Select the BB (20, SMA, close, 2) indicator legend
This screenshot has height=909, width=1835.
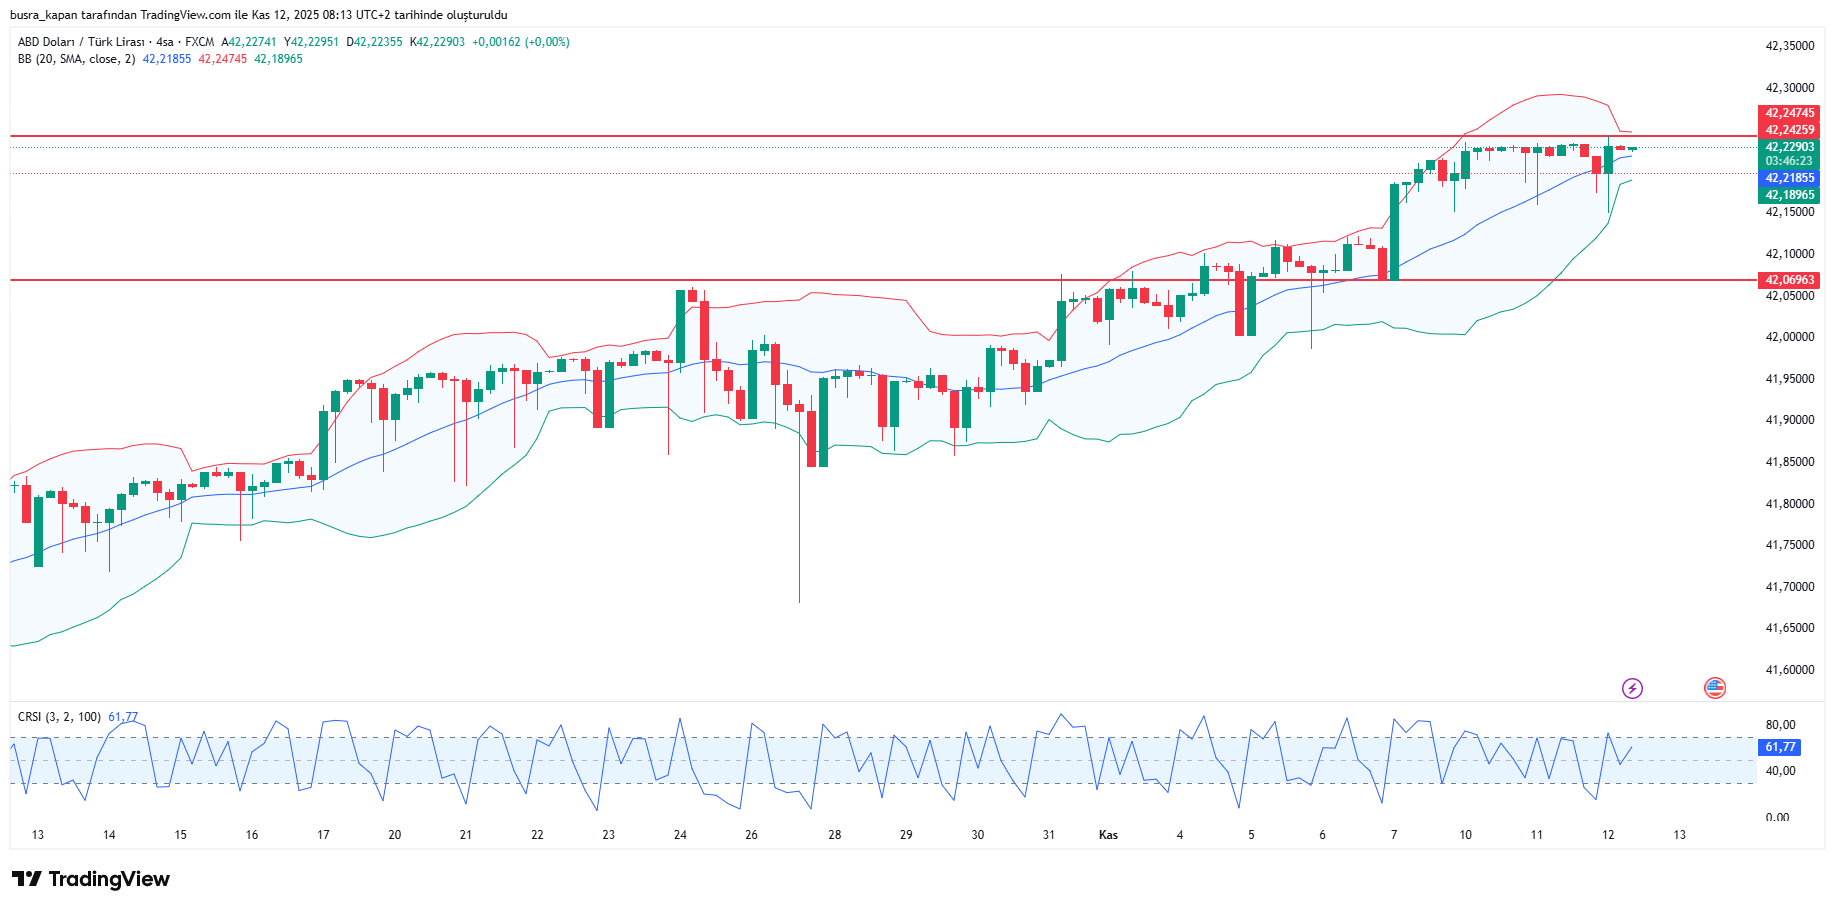(x=76, y=59)
